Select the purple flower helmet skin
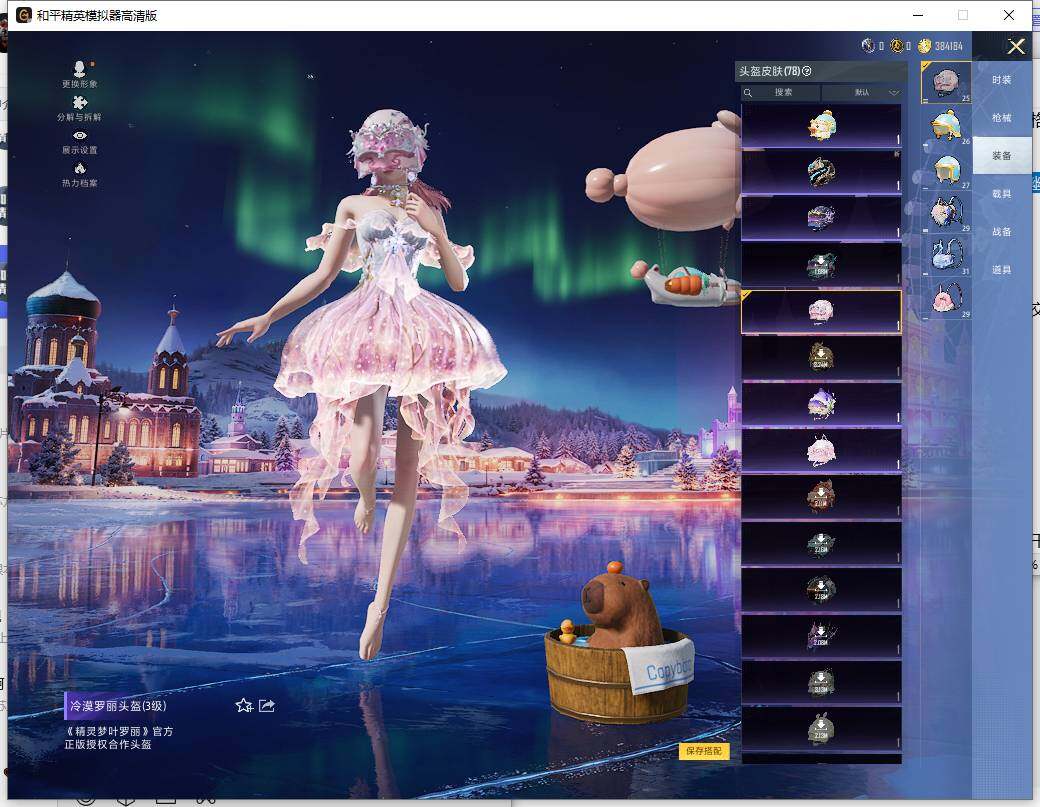This screenshot has width=1040, height=807. click(821, 404)
